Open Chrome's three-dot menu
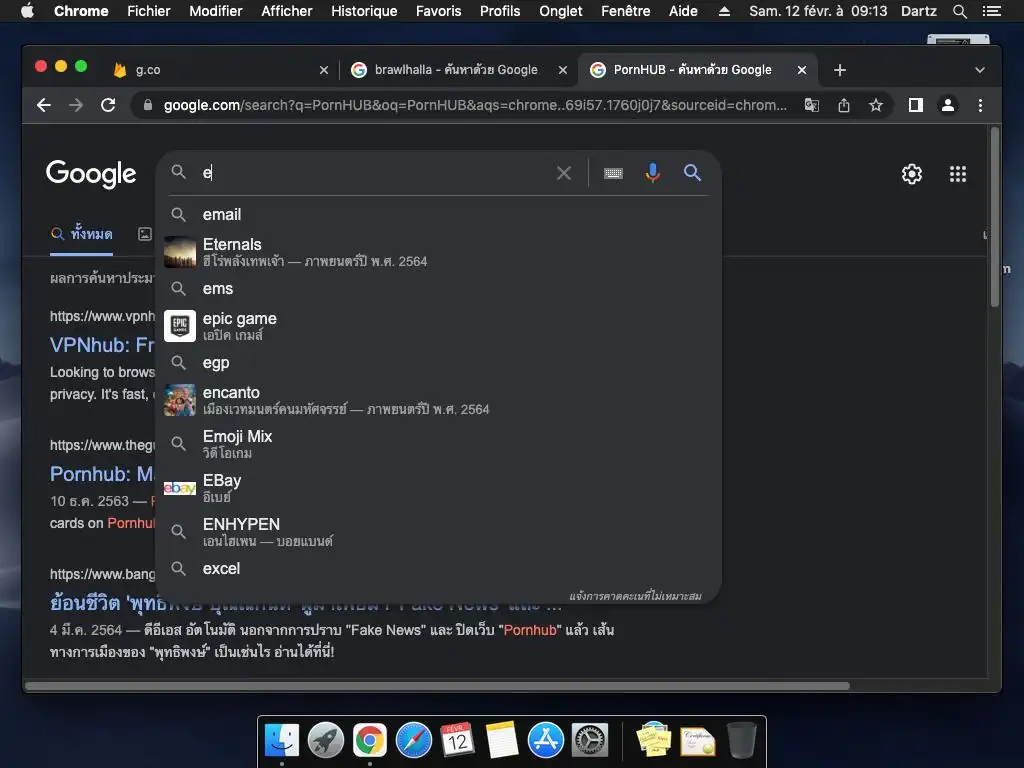This screenshot has width=1024, height=768. (x=980, y=105)
